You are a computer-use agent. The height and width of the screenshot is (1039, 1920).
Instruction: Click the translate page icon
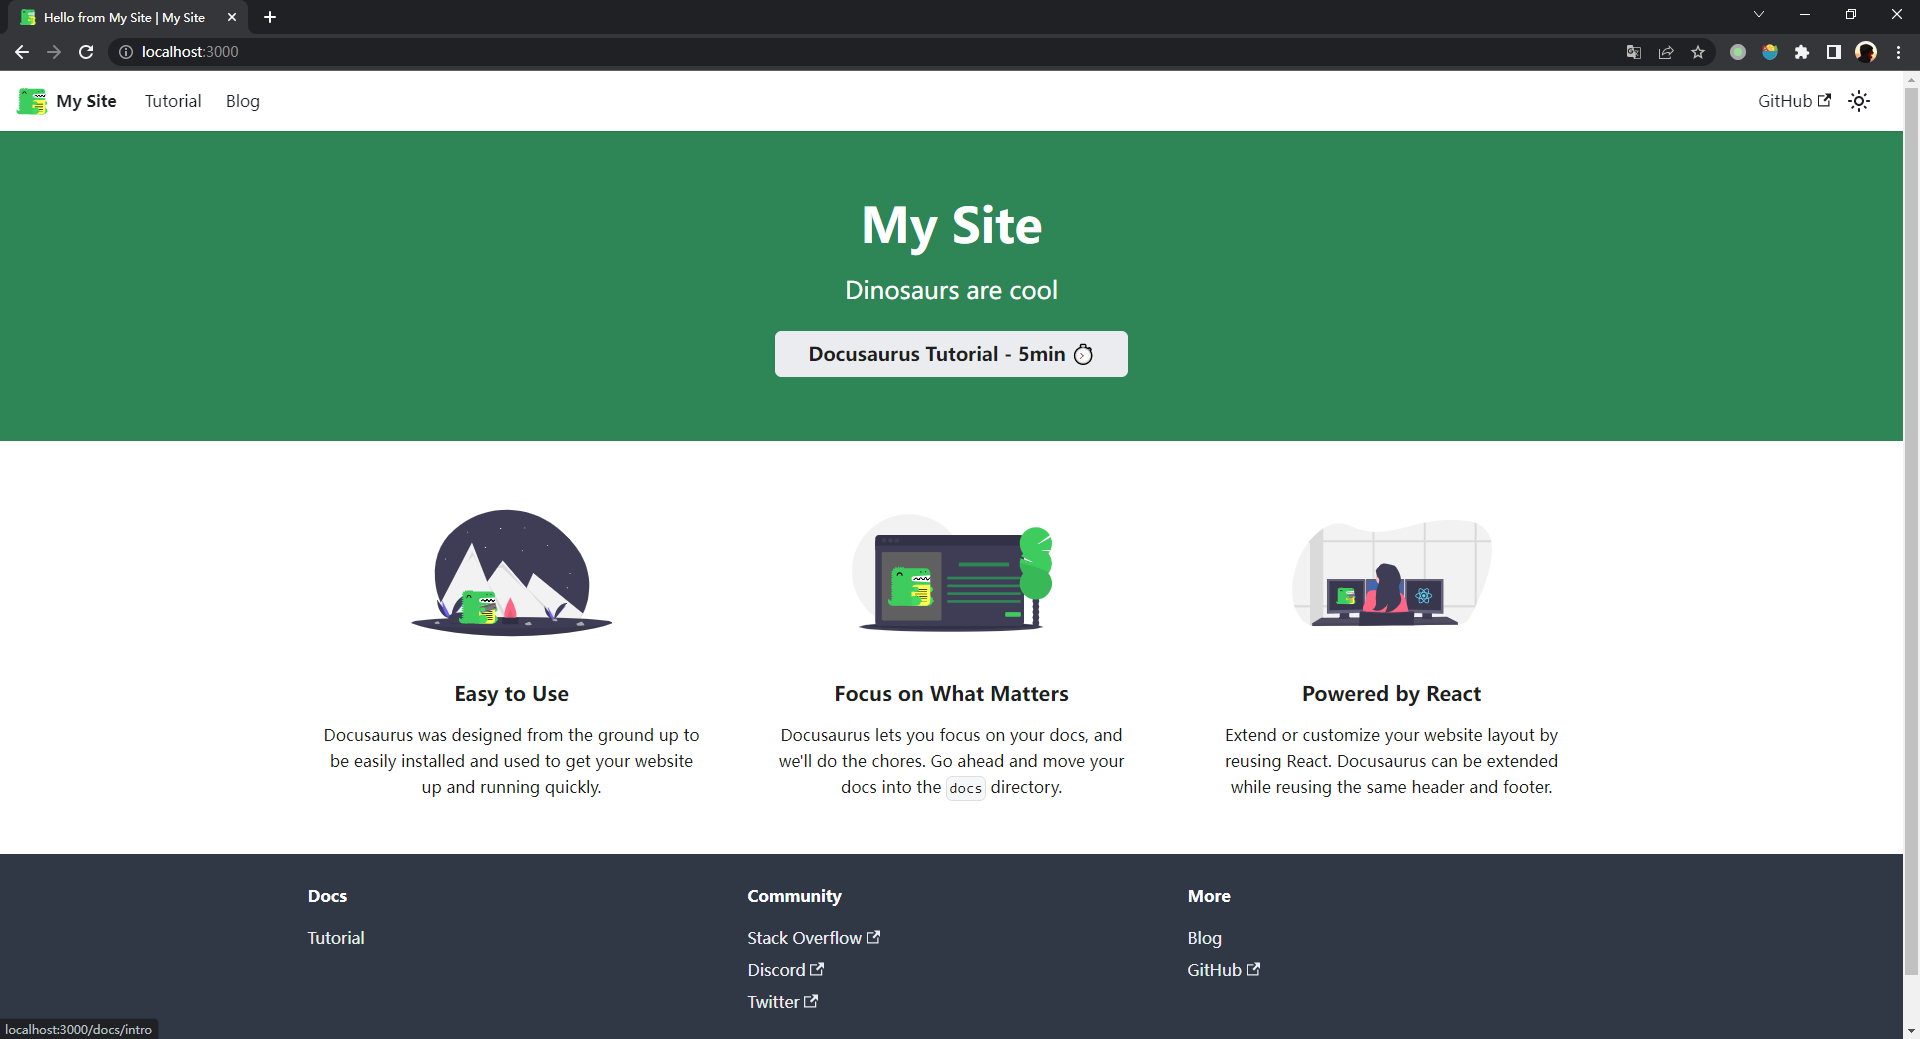pos(1634,52)
